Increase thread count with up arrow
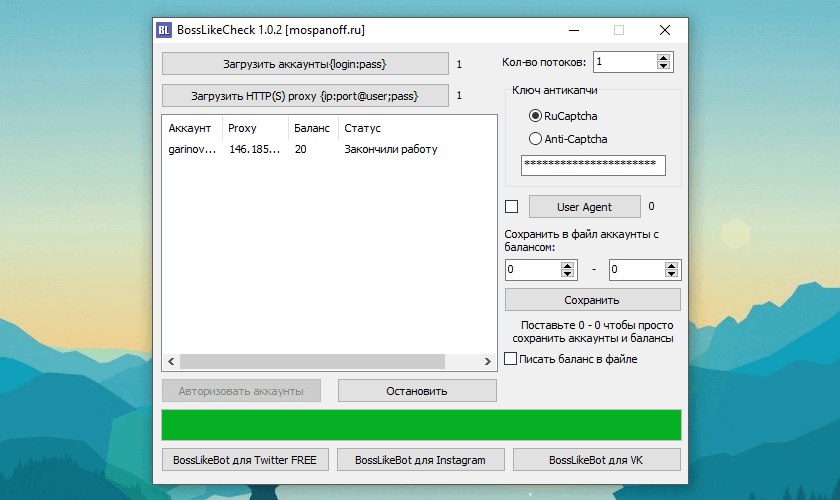 tap(663, 58)
